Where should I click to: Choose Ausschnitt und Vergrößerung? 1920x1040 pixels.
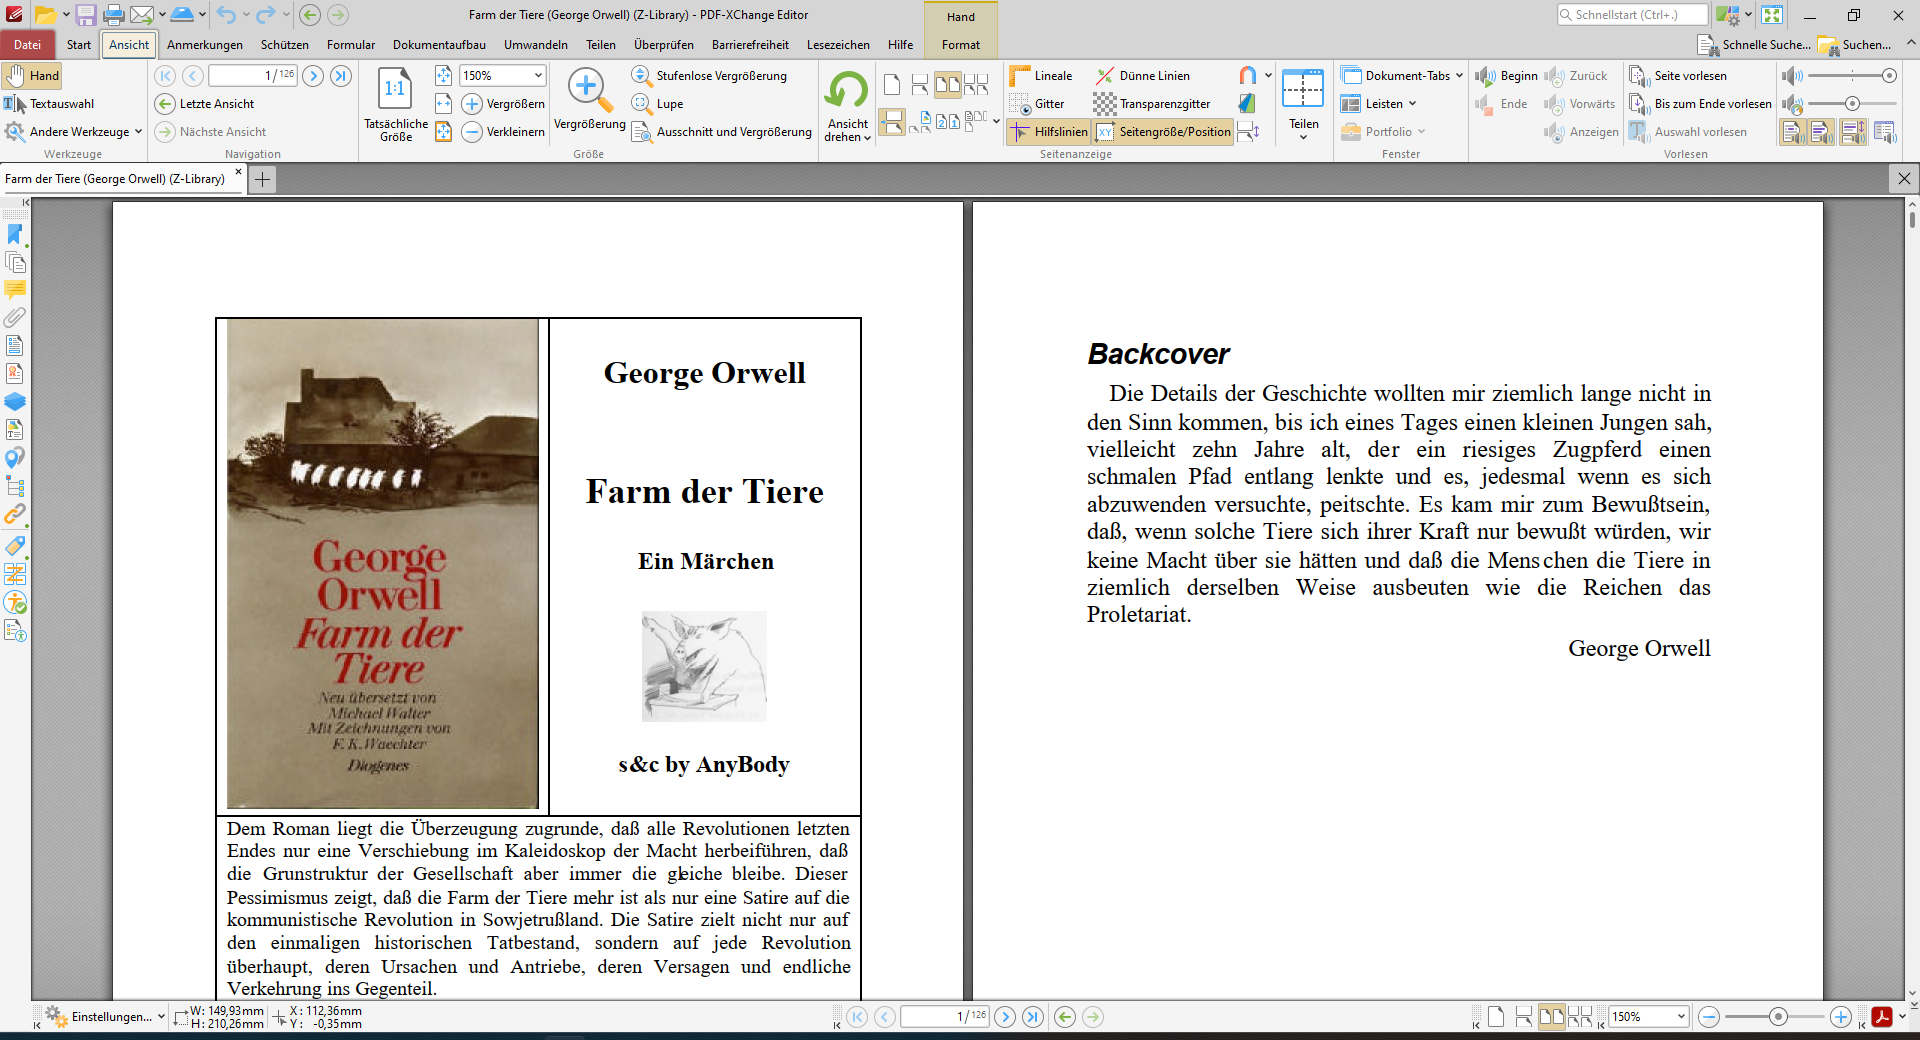tap(721, 132)
